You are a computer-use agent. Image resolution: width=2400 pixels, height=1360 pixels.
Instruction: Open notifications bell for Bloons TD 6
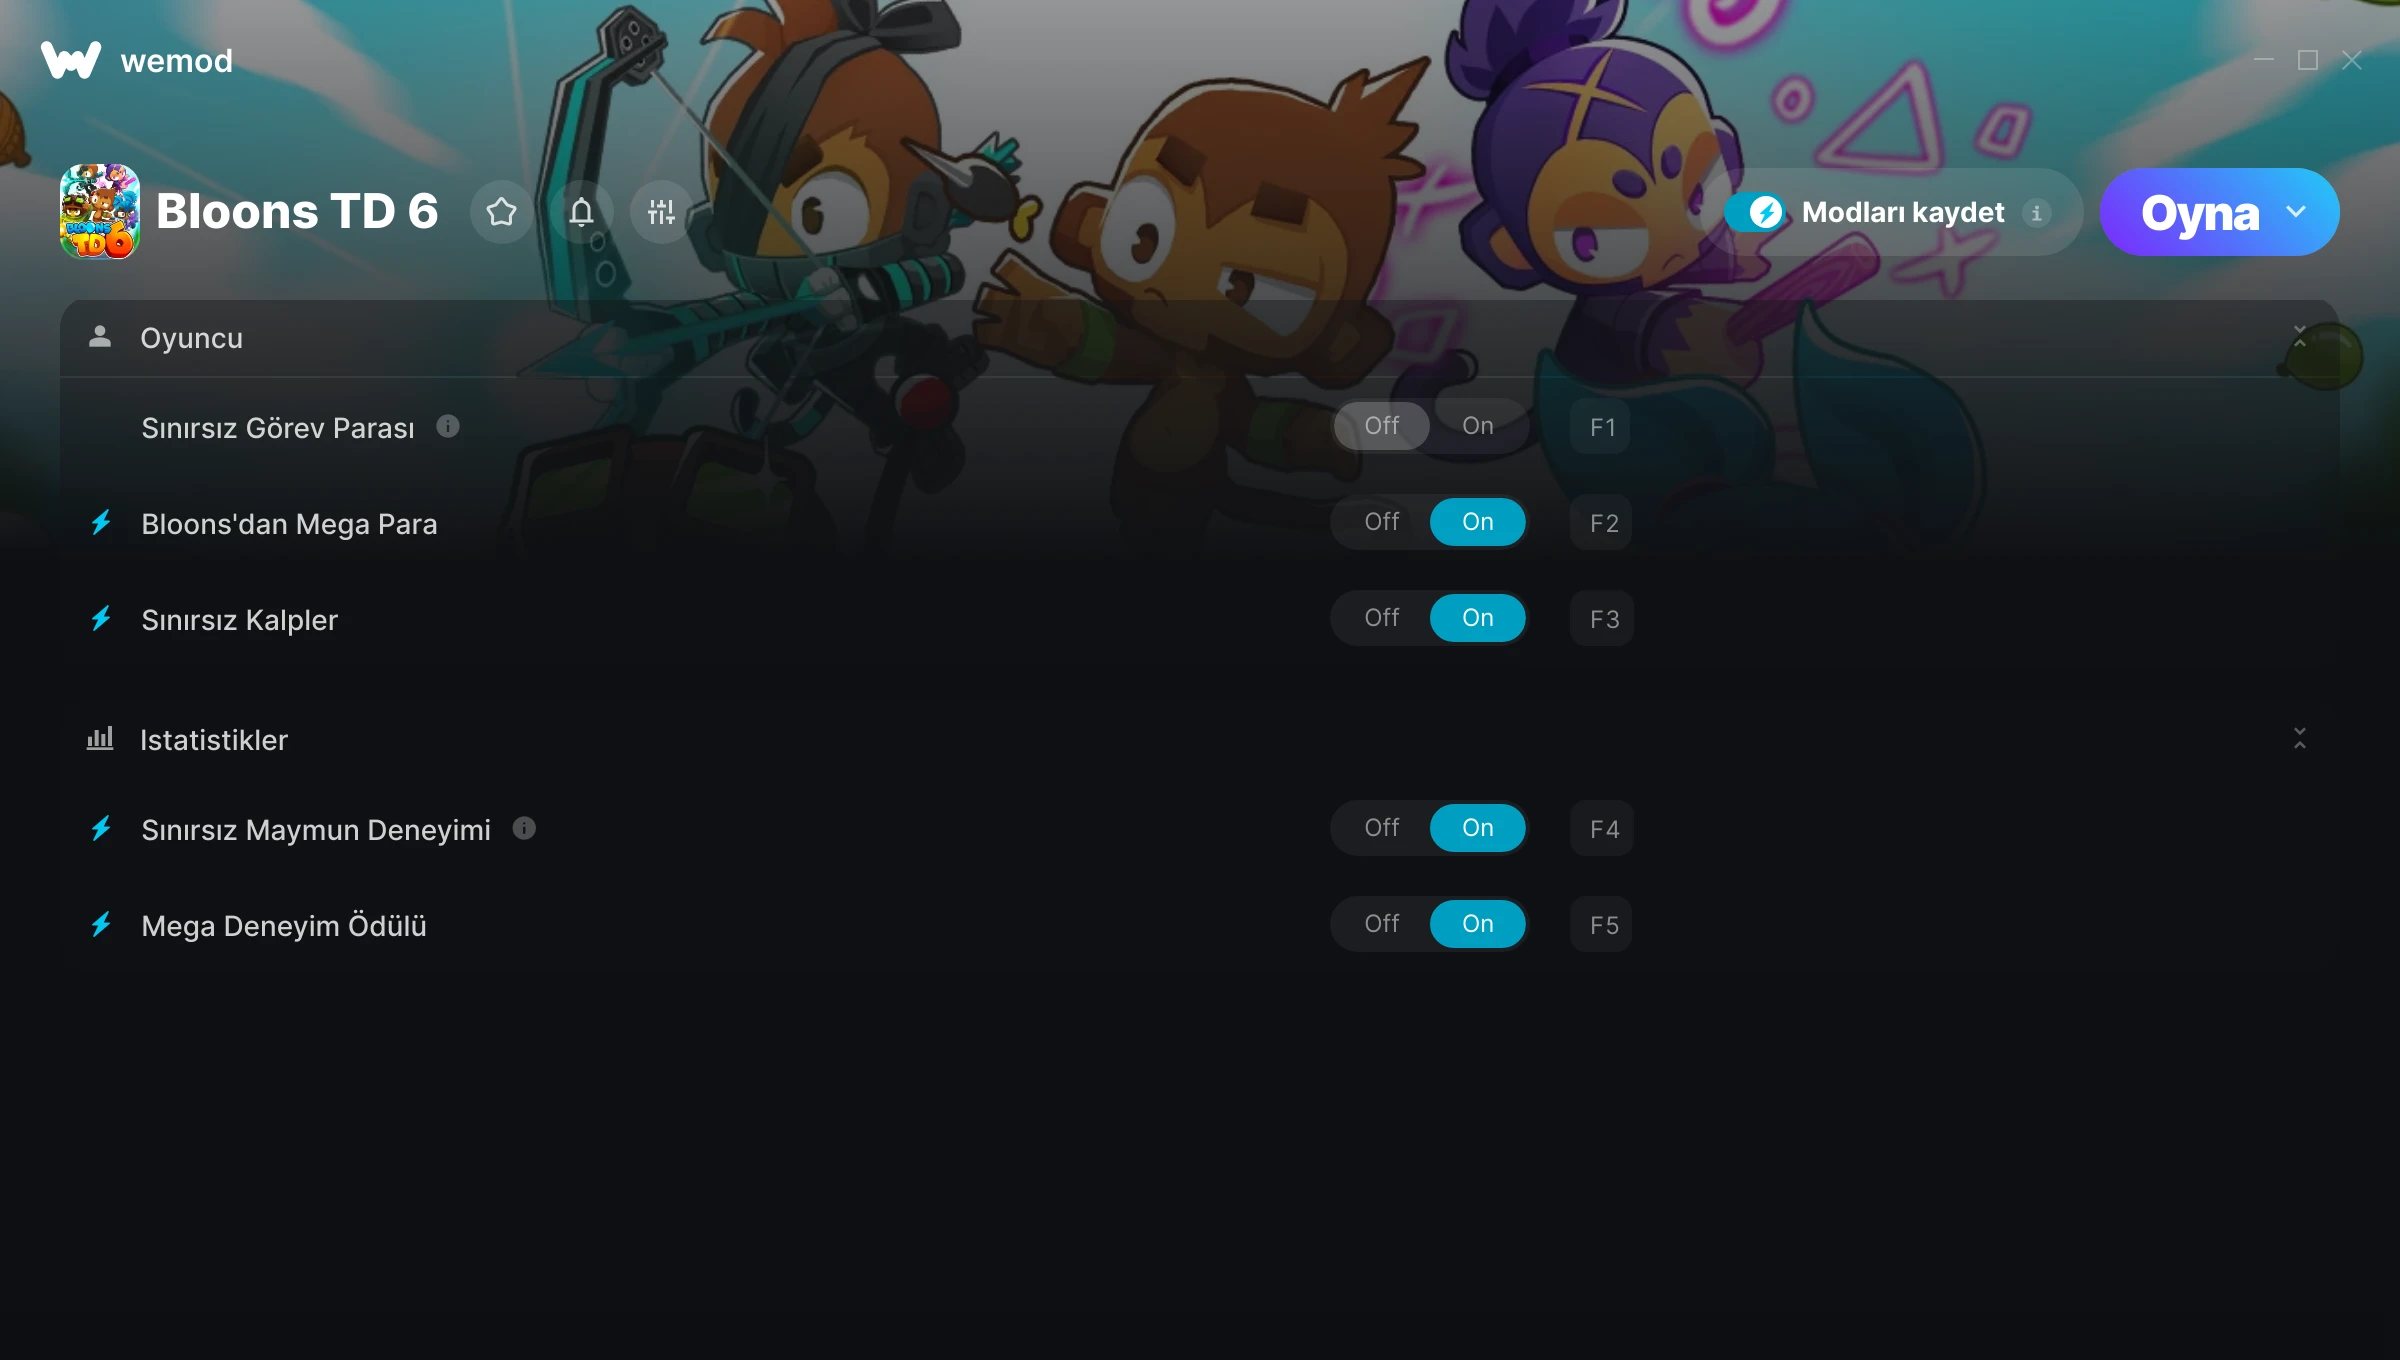582,212
